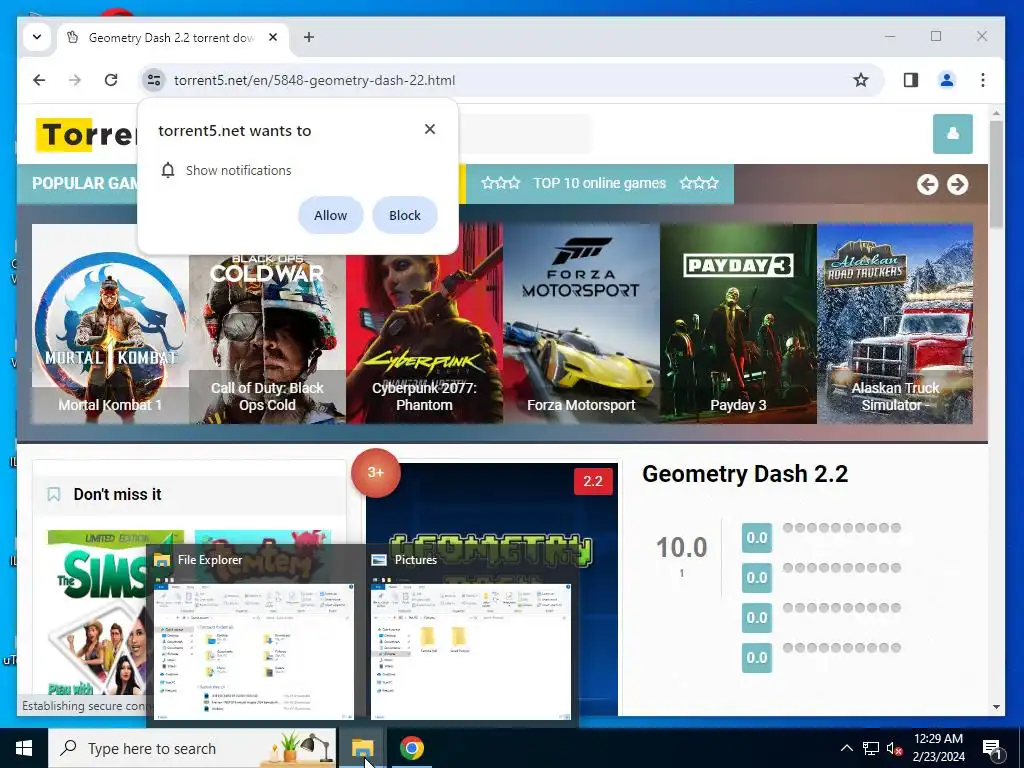This screenshot has width=1024, height=768.
Task: Open Chrome profile avatar icon
Action: 946,80
